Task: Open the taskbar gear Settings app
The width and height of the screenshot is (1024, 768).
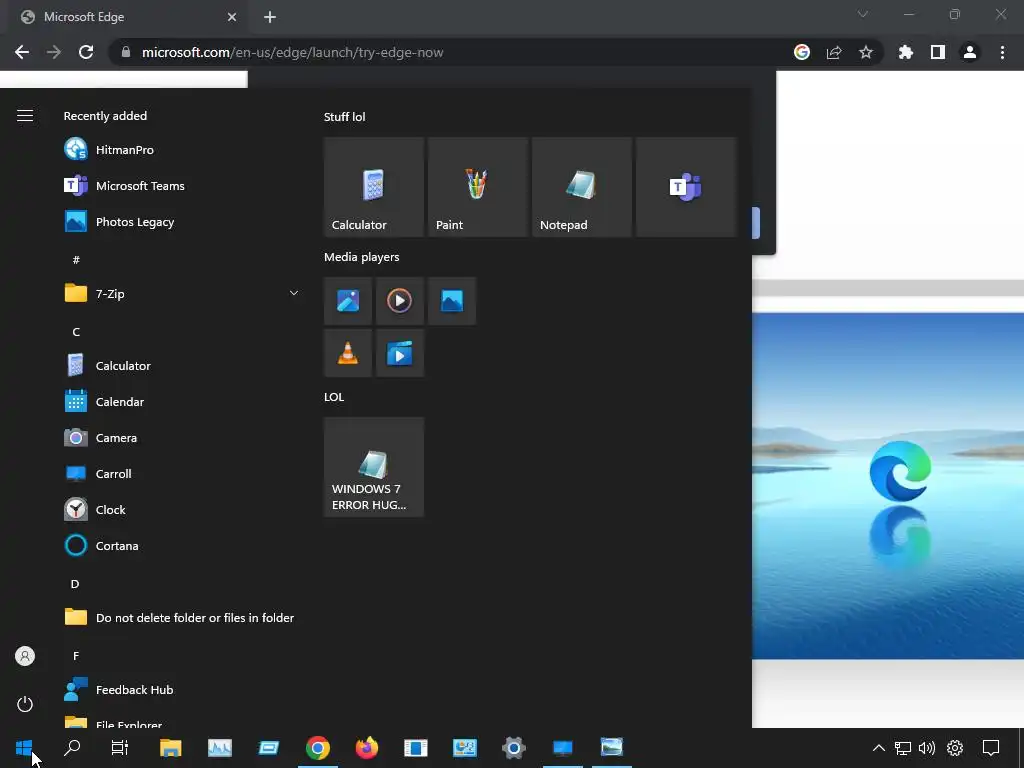Action: (514, 748)
